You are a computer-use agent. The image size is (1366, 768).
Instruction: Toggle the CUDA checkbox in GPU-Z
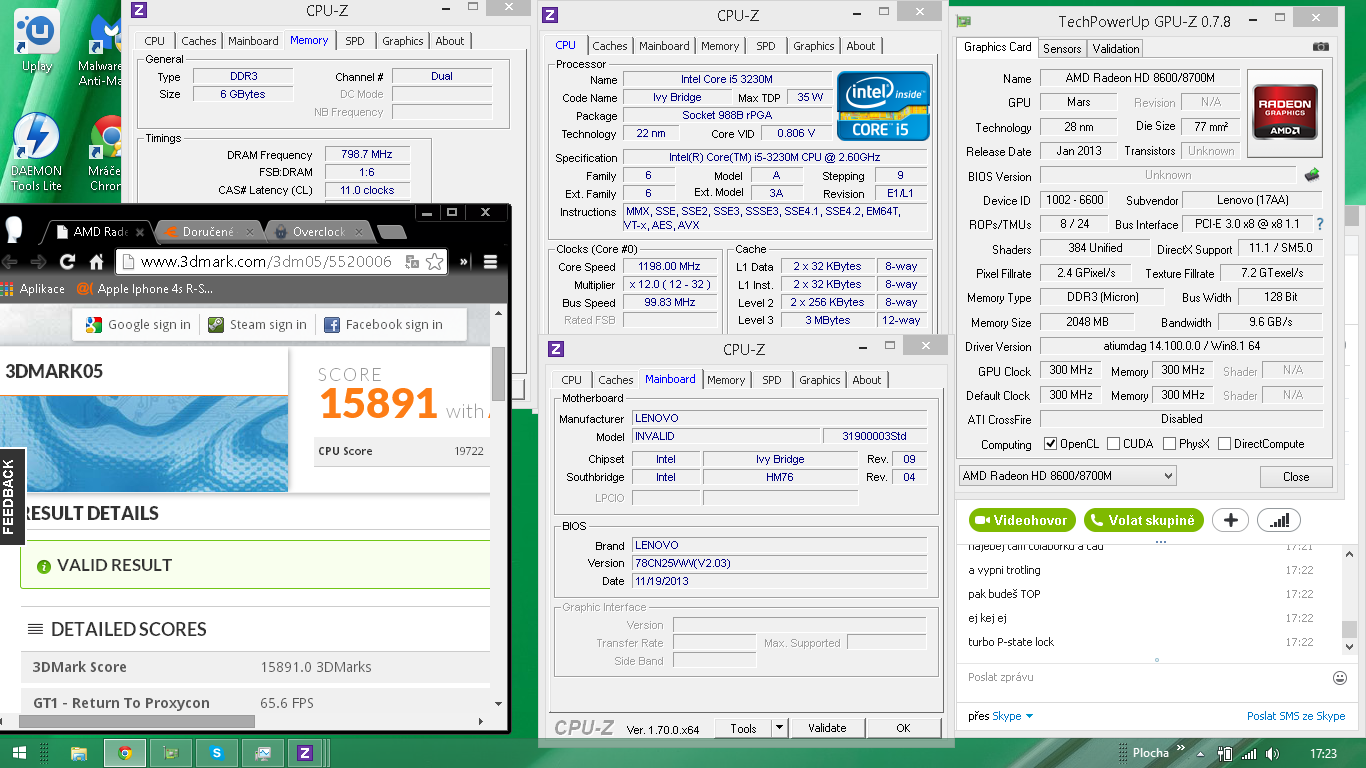pos(1112,444)
